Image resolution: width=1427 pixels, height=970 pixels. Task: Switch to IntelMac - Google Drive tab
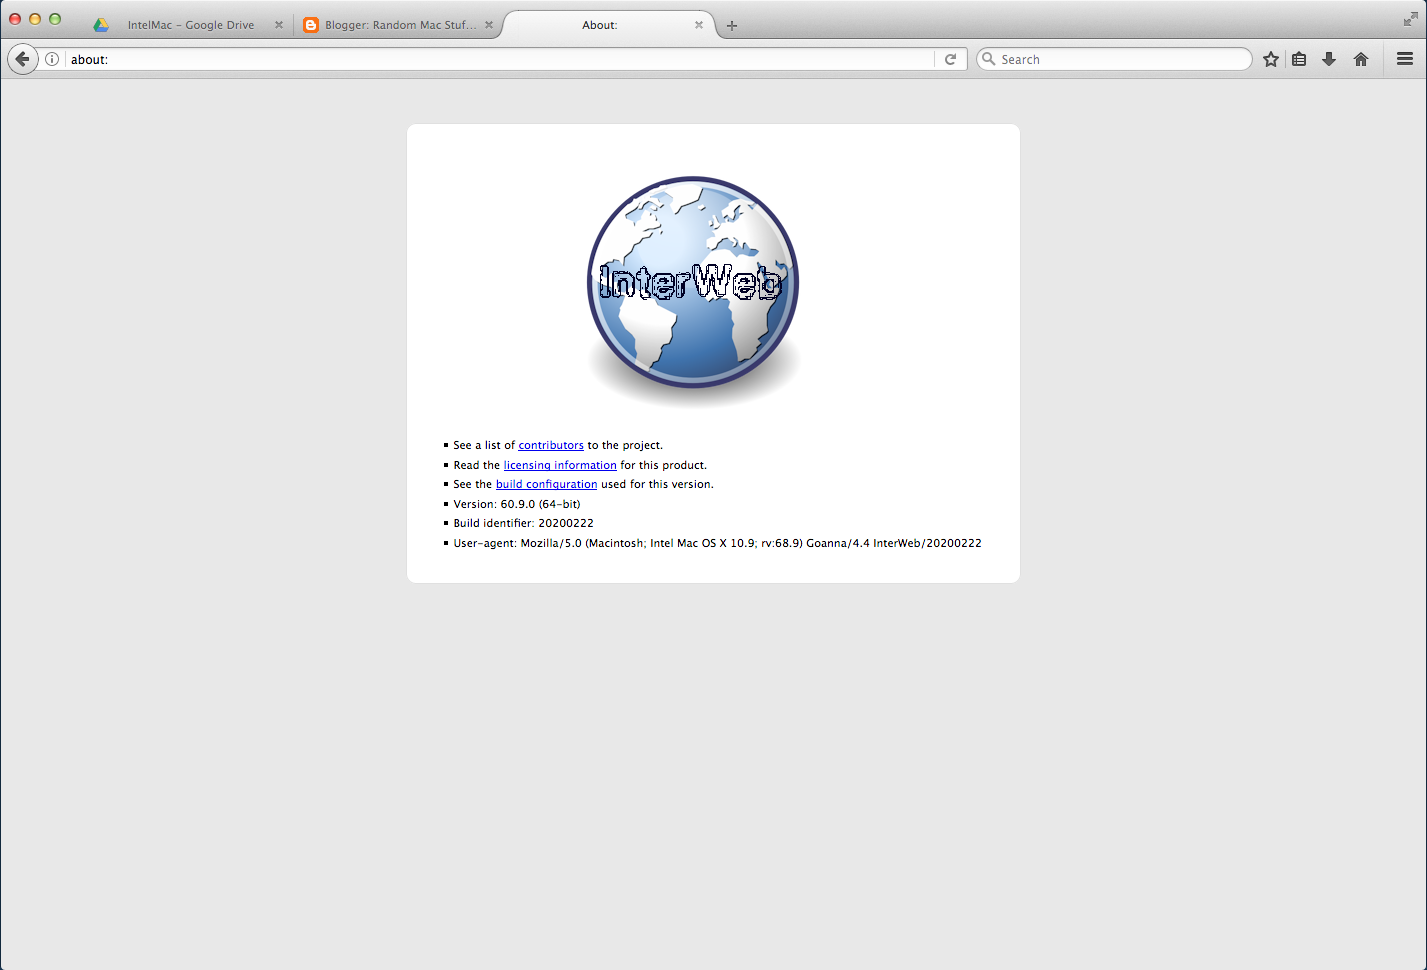190,25
